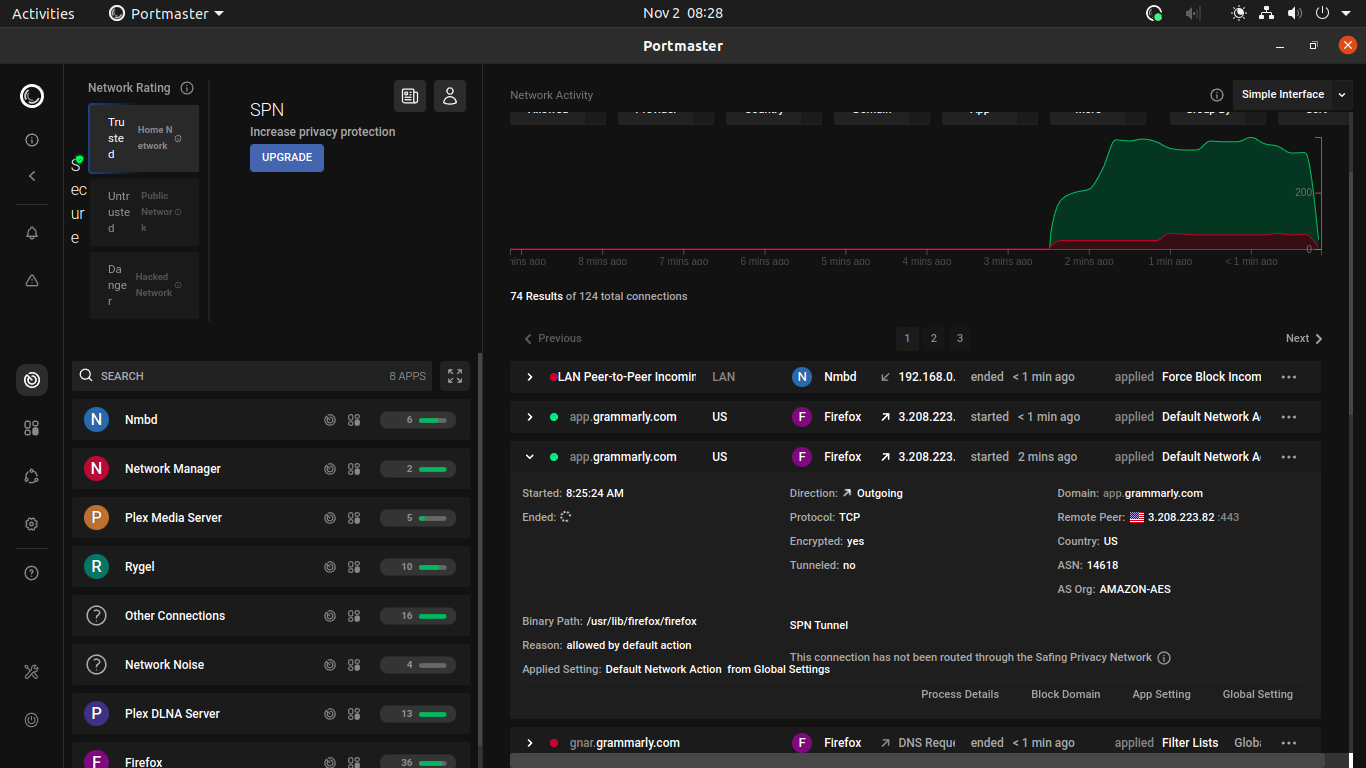This screenshot has height=768, width=1366.
Task: Open the Notifications bell icon in sidebar
Action: click(x=31, y=232)
